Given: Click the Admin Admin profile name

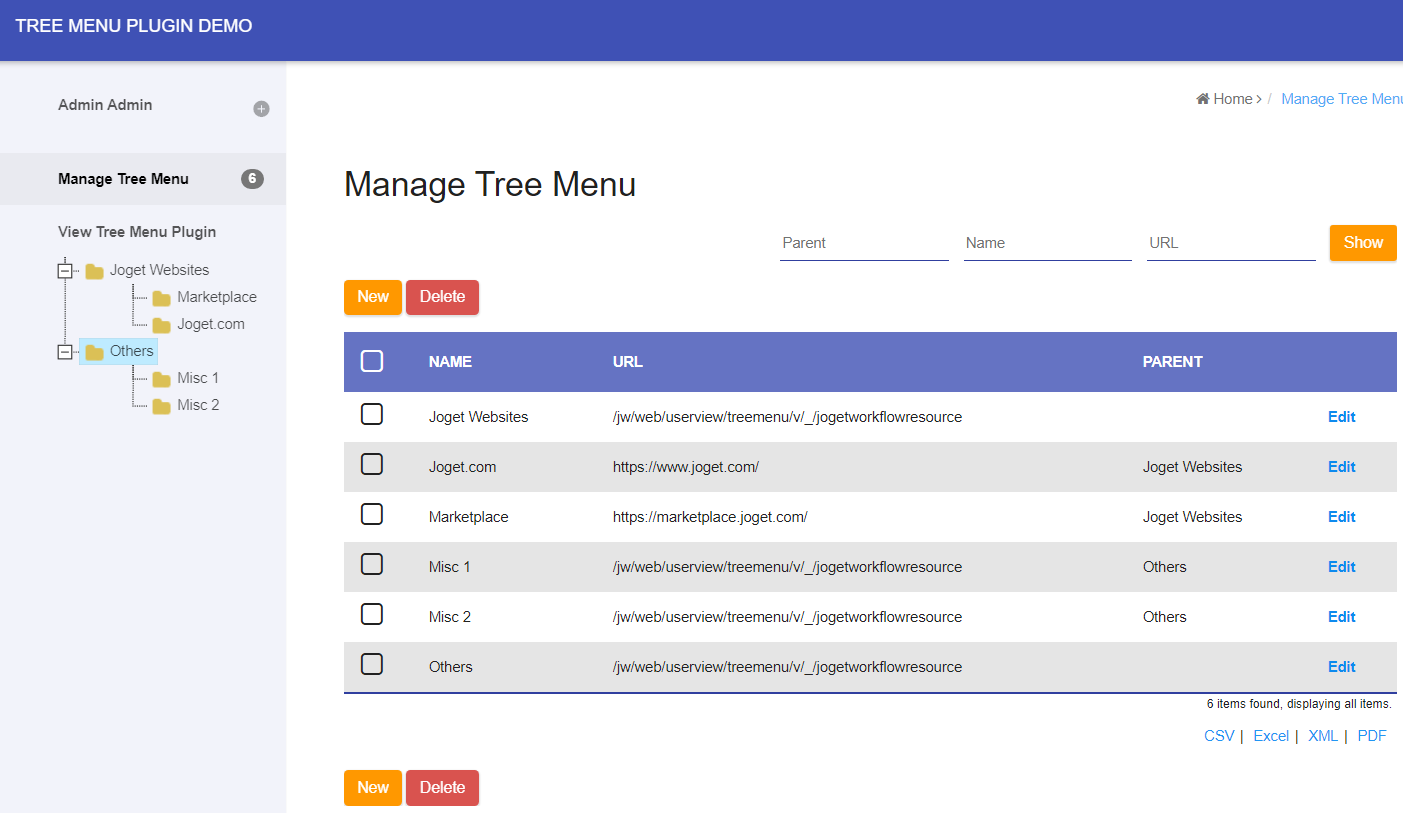Looking at the screenshot, I should click(105, 105).
